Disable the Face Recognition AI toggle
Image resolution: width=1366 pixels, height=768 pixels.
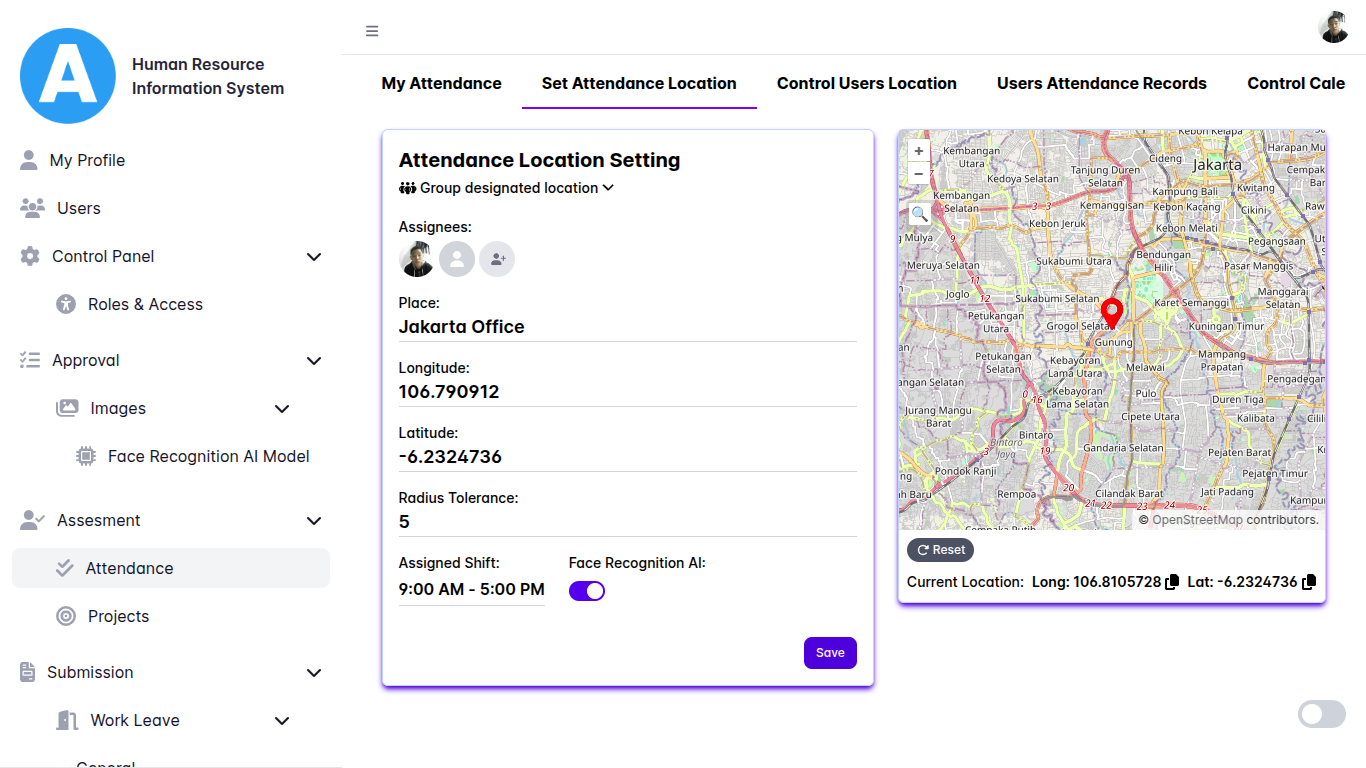587,591
